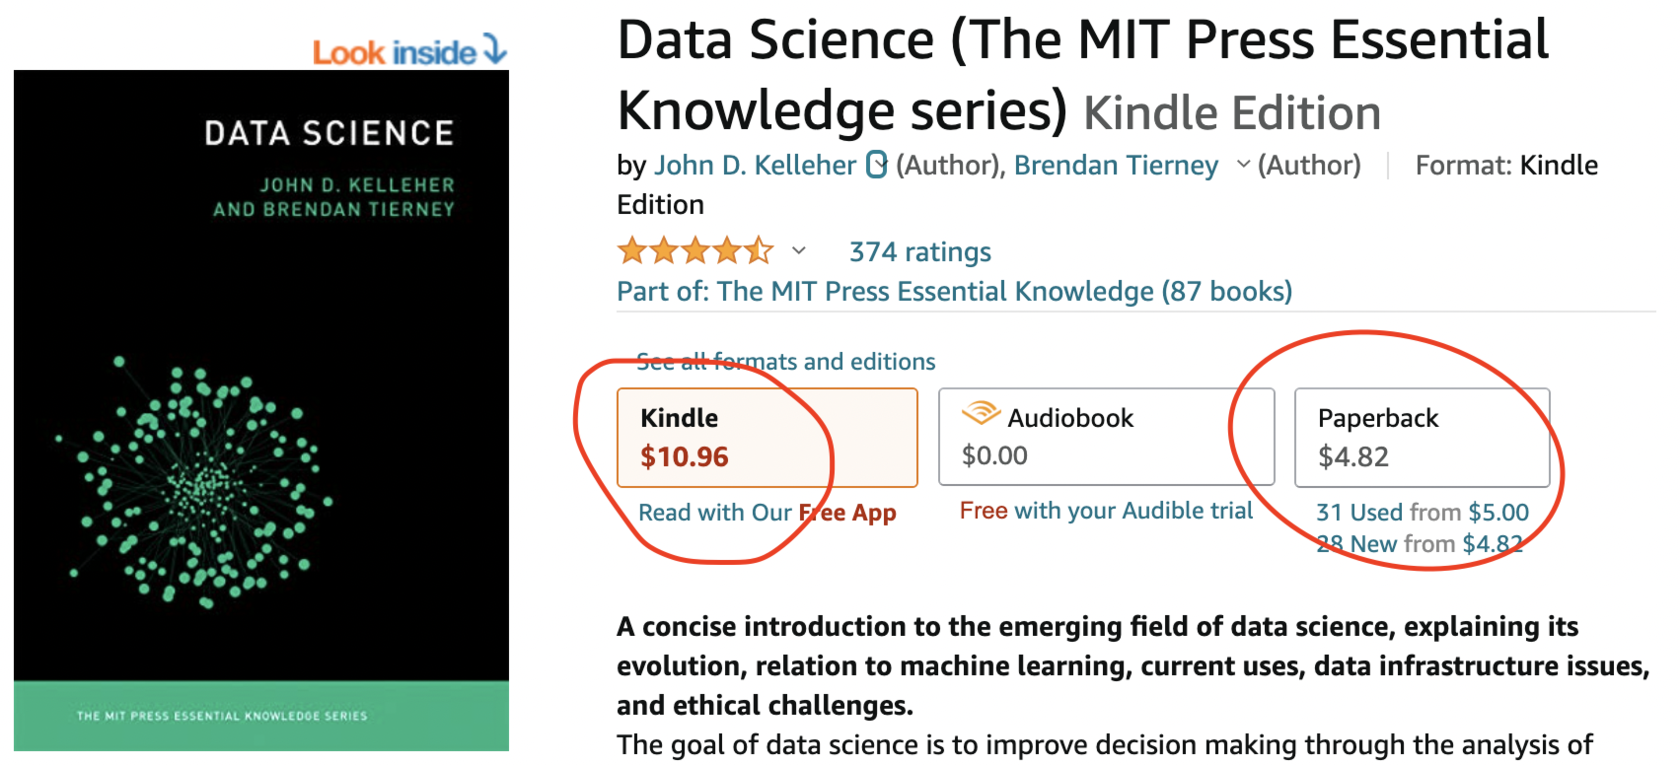Image resolution: width=1680 pixels, height=765 pixels.
Task: Select the Audiobook format option
Action: (x=1106, y=438)
